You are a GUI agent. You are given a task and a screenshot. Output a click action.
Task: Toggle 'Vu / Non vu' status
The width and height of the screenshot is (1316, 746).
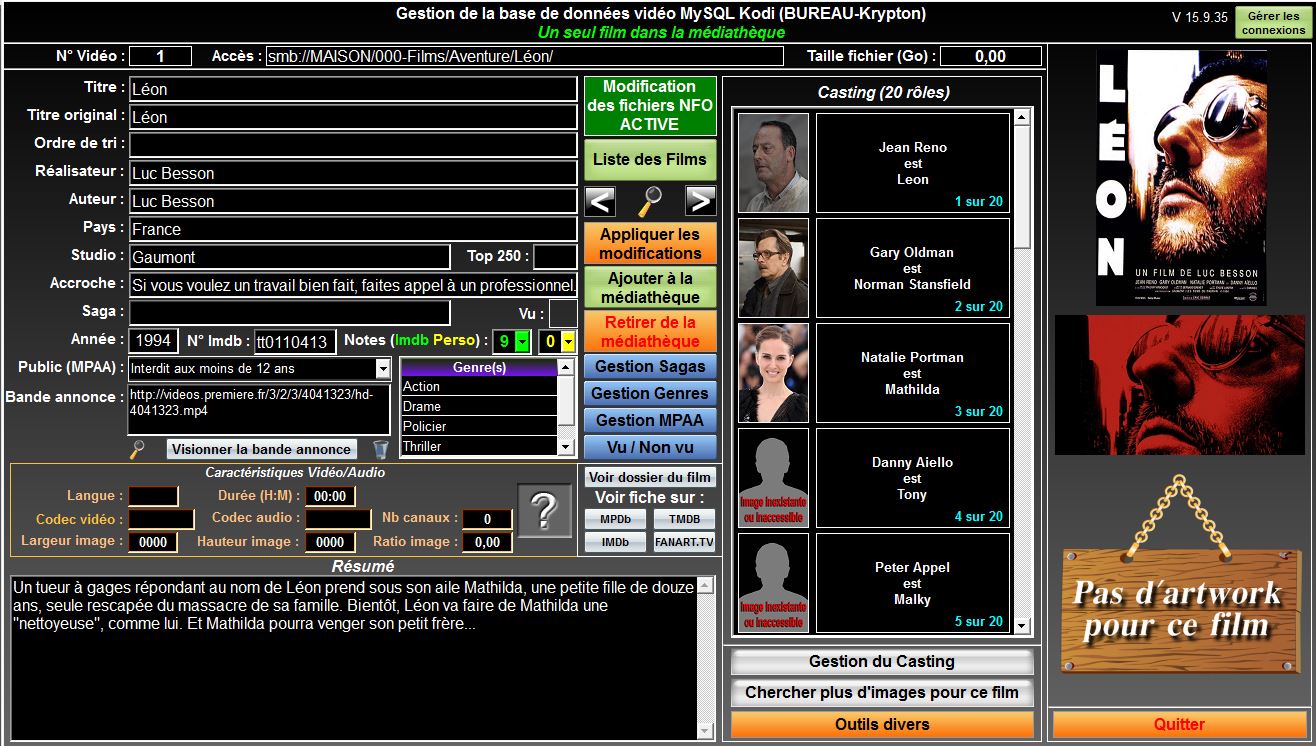pyautogui.click(x=650, y=447)
